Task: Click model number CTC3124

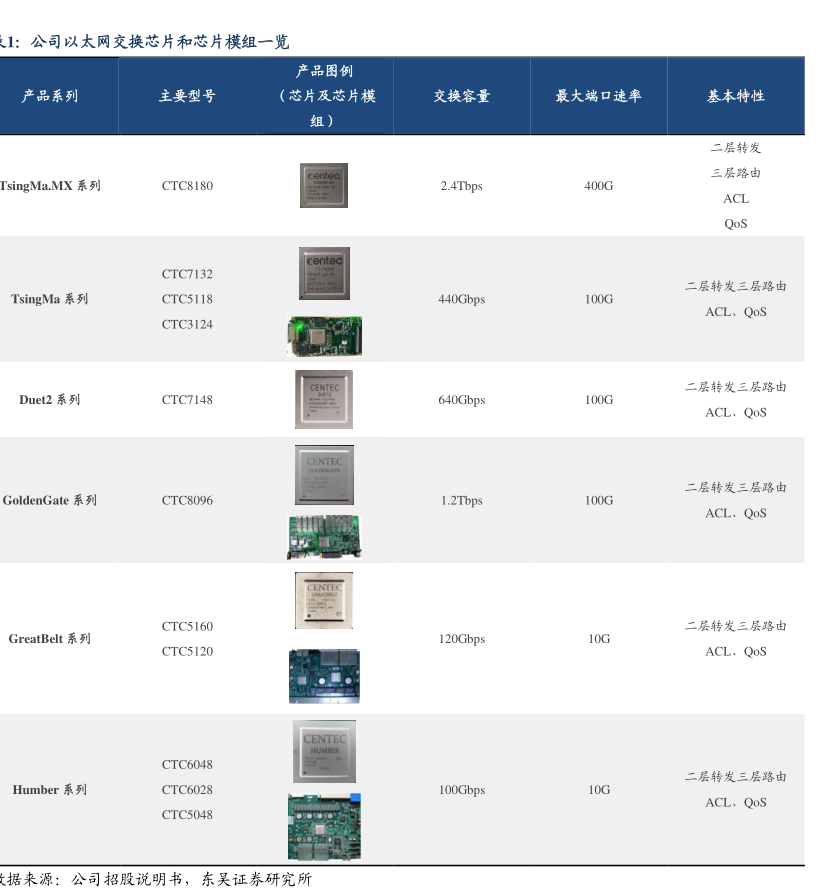Action: (x=187, y=324)
